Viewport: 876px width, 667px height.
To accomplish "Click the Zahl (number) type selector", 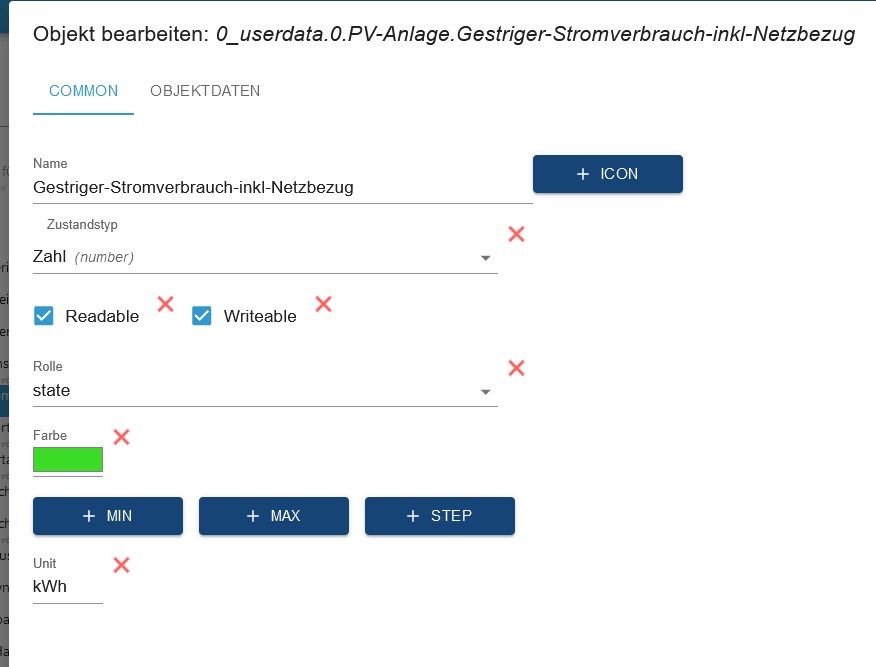I will pos(250,257).
